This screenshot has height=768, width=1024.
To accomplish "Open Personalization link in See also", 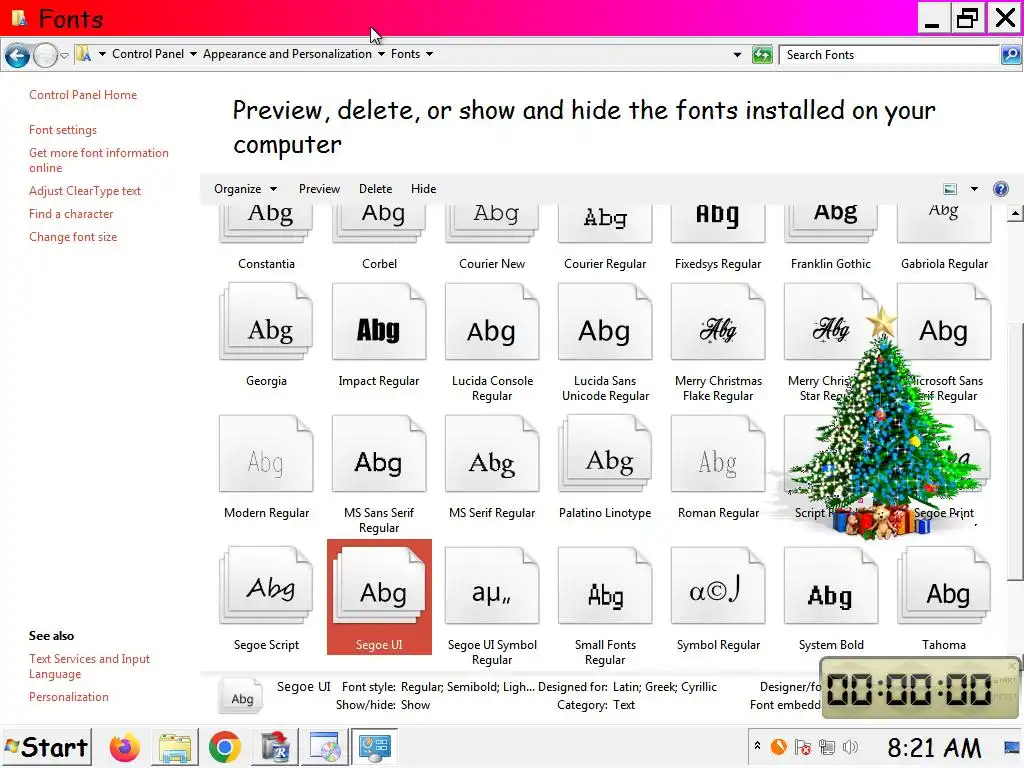I will (69, 697).
